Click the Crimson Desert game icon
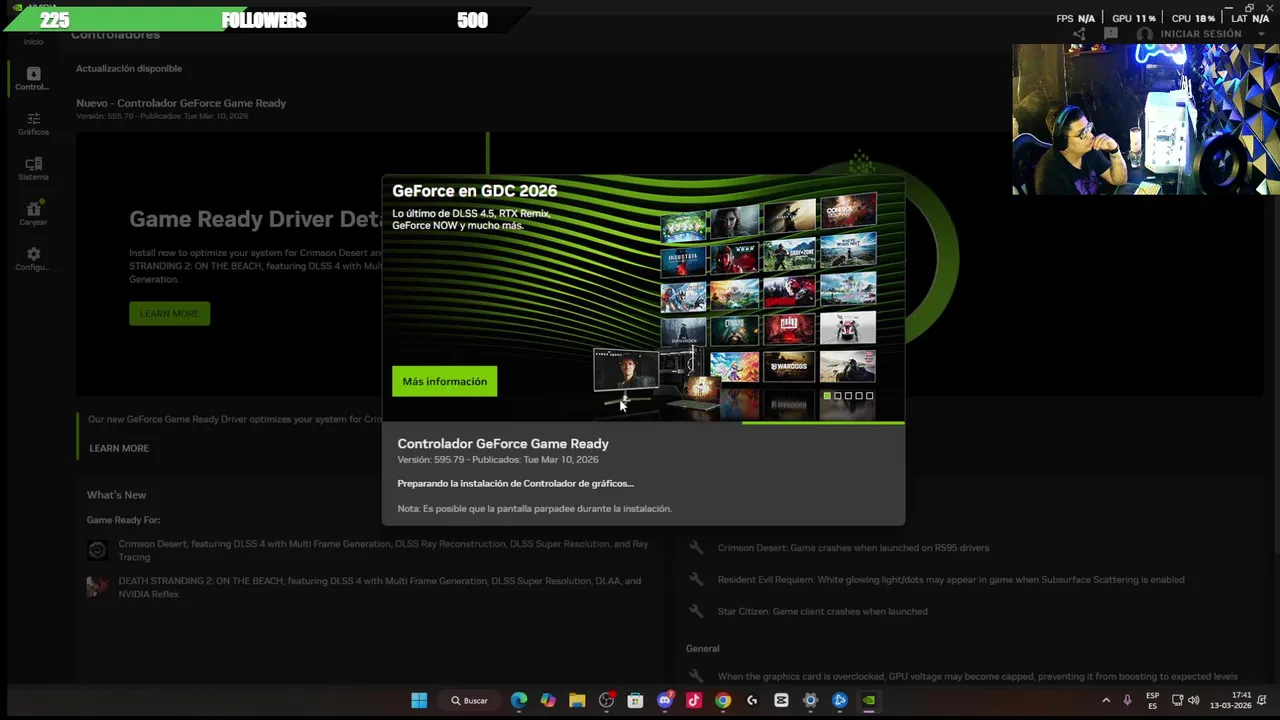 click(x=97, y=549)
